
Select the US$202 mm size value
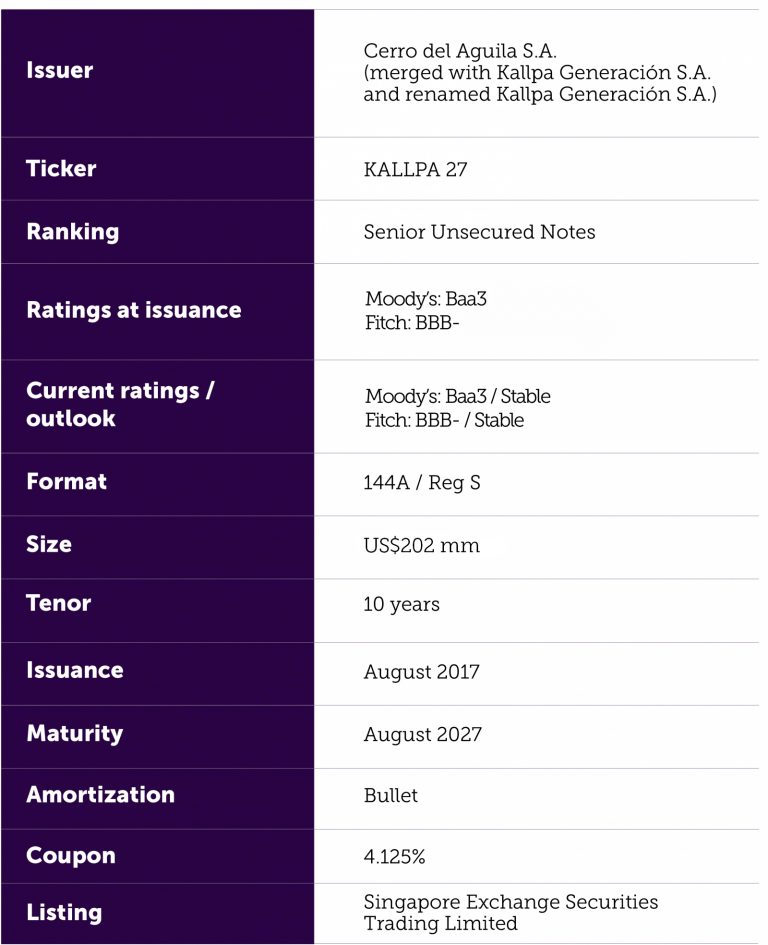pyautogui.click(x=421, y=545)
